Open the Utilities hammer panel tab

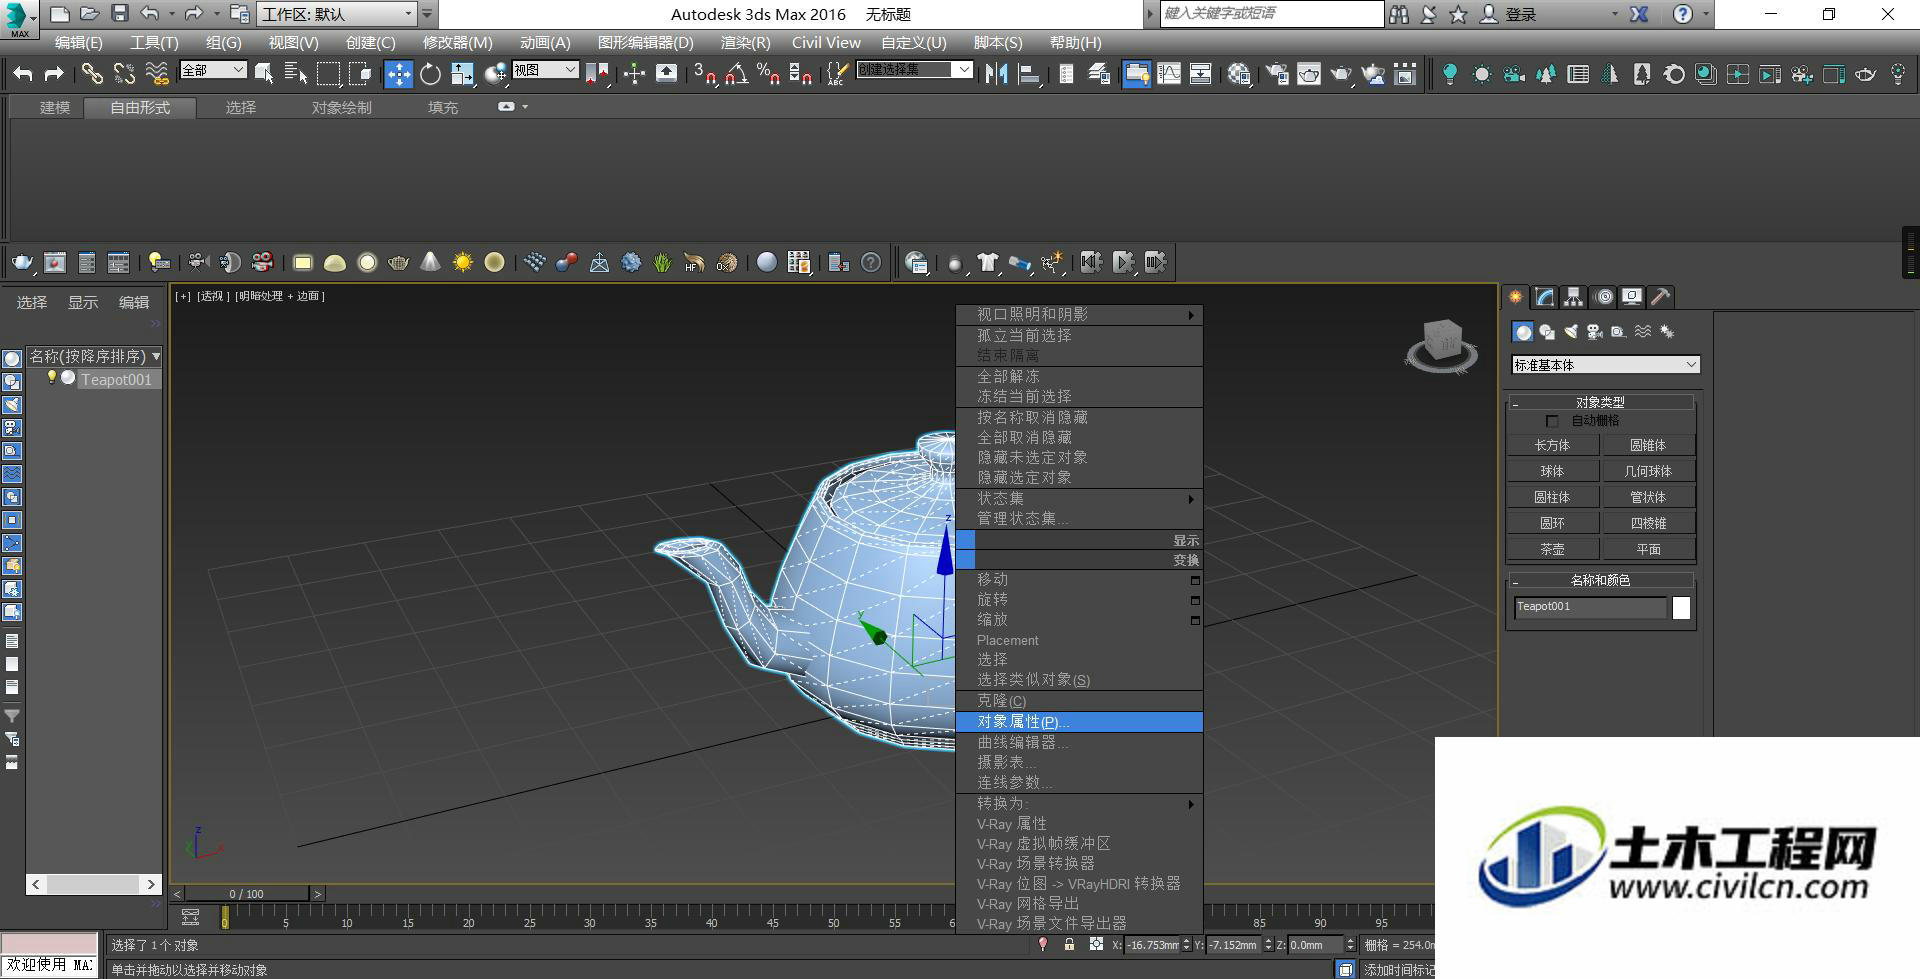[1661, 297]
